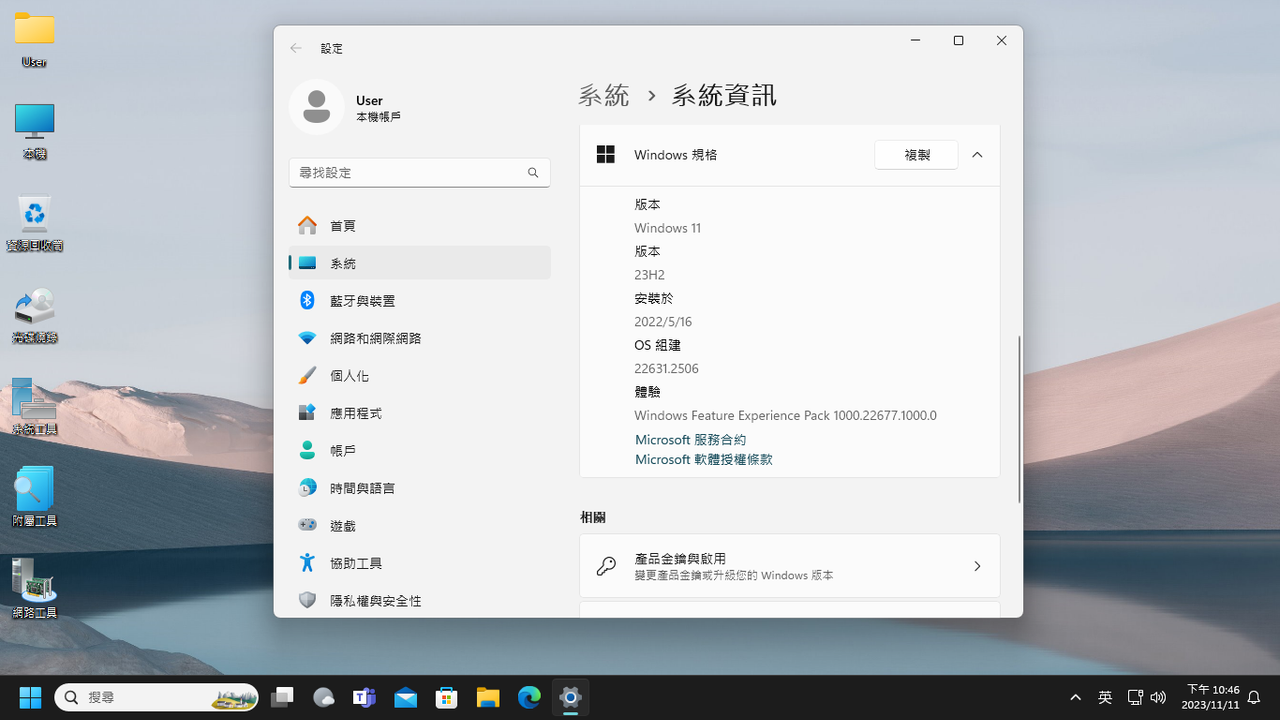
Task: Click the back arrow in Settings
Action: (296, 48)
